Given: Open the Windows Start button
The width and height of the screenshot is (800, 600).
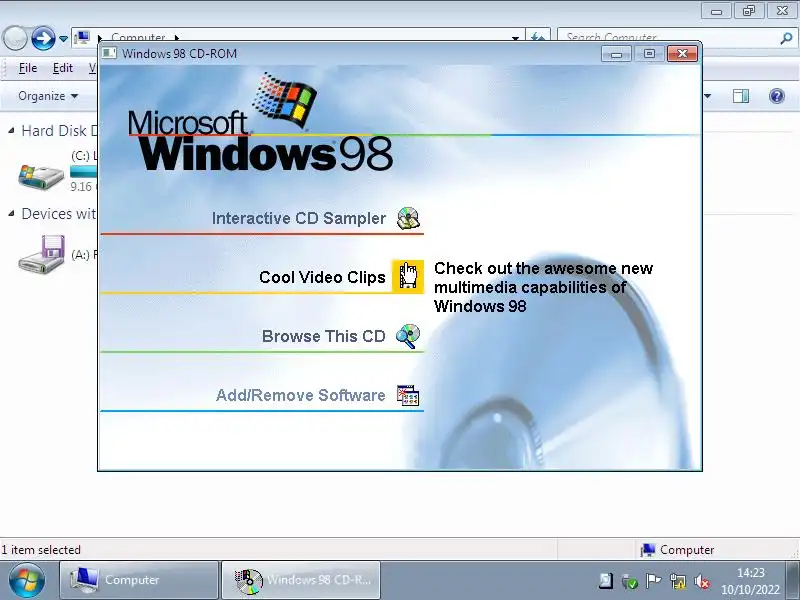Looking at the screenshot, I should pos(26,580).
